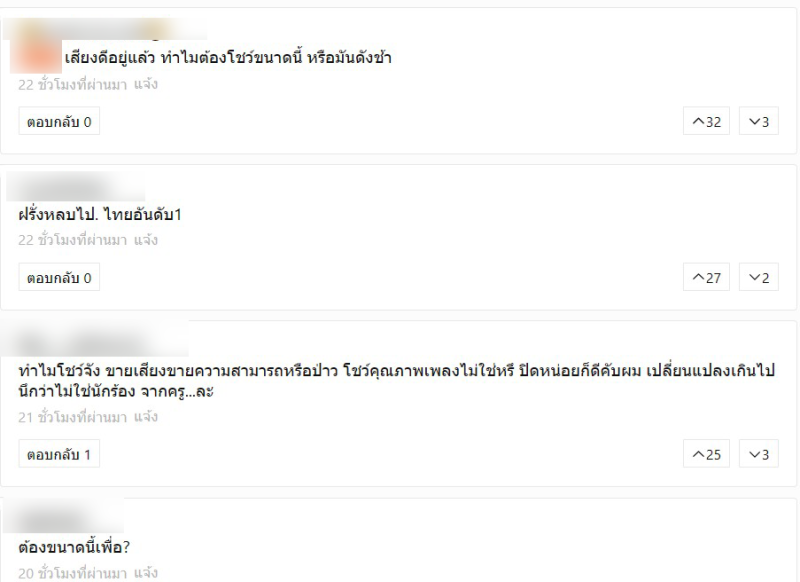Expand replies with ตอบกลับ 1 button
Viewport: 800px width, 582px height.
(59, 454)
